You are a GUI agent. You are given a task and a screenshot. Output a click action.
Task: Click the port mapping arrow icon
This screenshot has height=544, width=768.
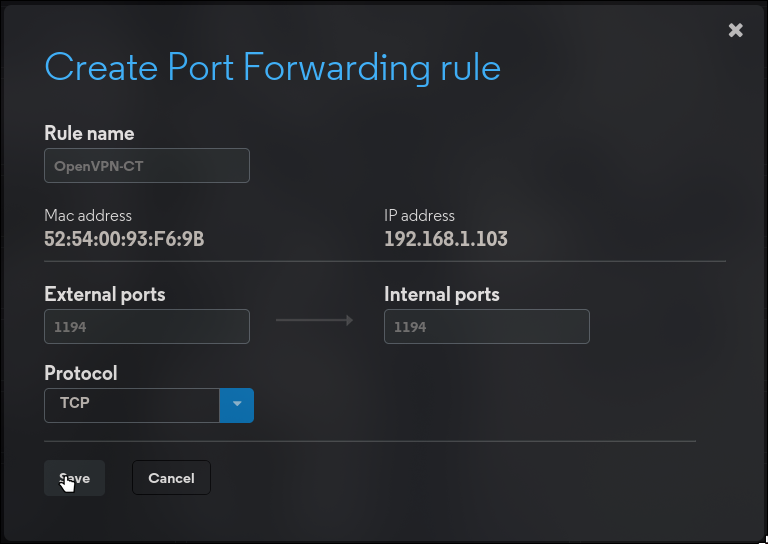coord(314,321)
